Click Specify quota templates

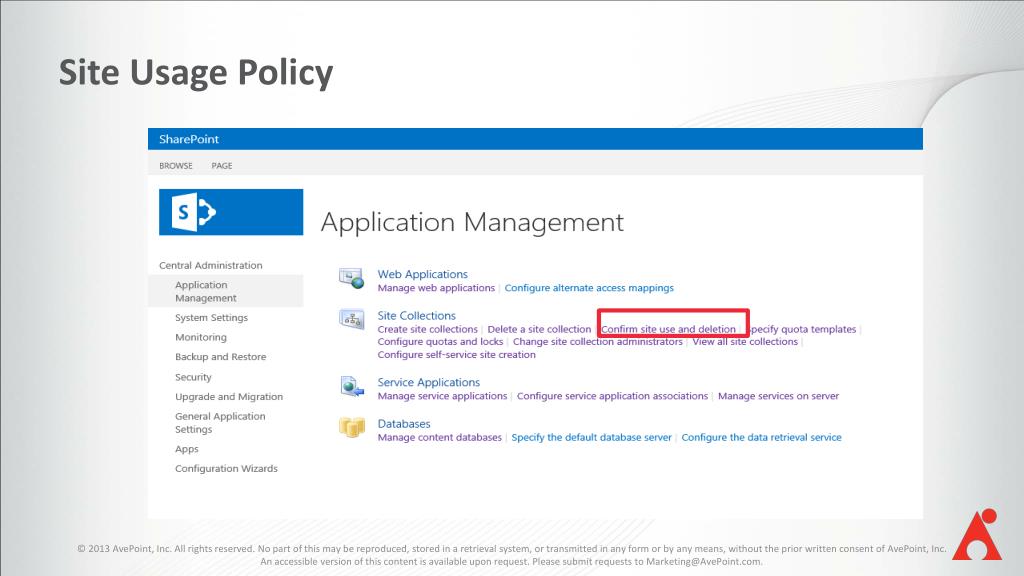coord(801,329)
